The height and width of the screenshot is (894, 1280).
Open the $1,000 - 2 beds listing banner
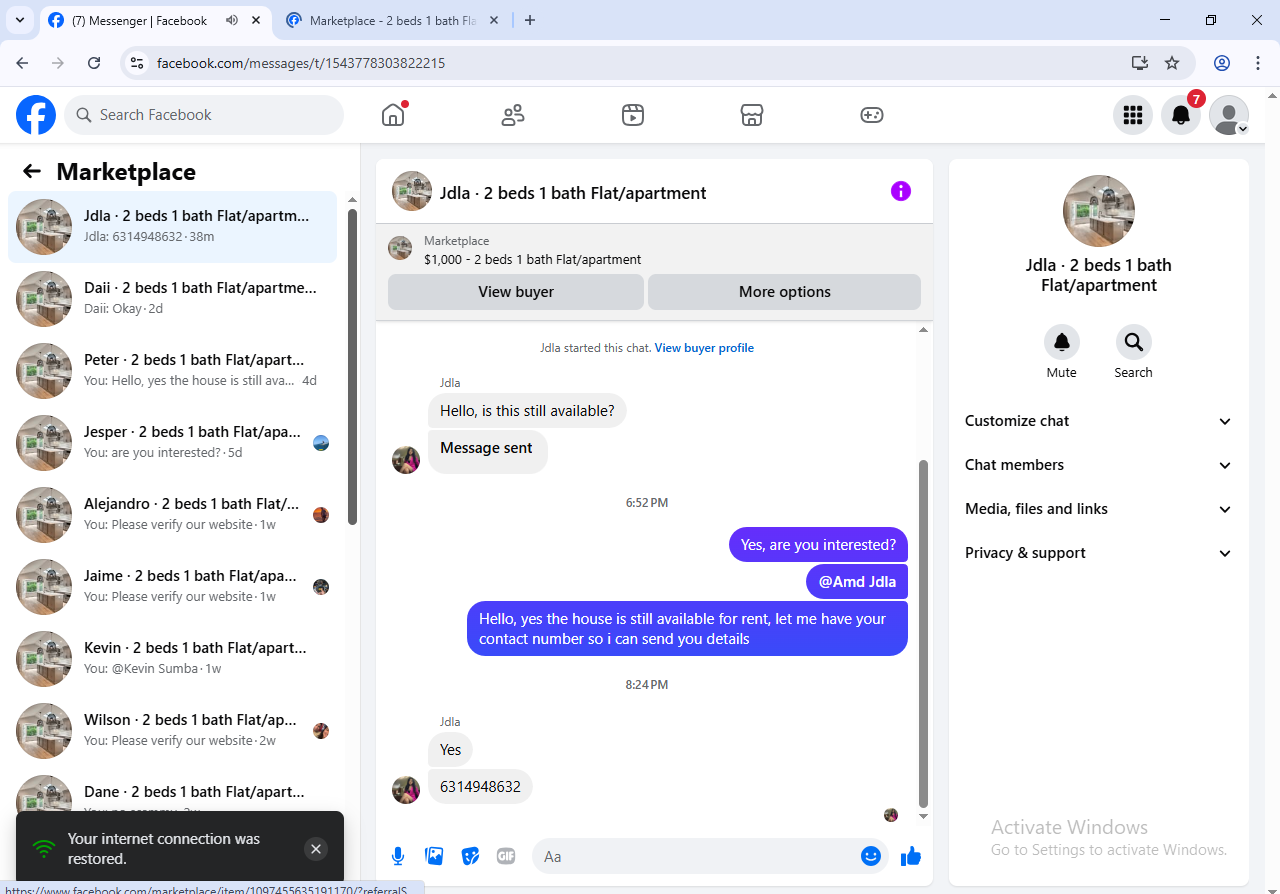(x=654, y=250)
